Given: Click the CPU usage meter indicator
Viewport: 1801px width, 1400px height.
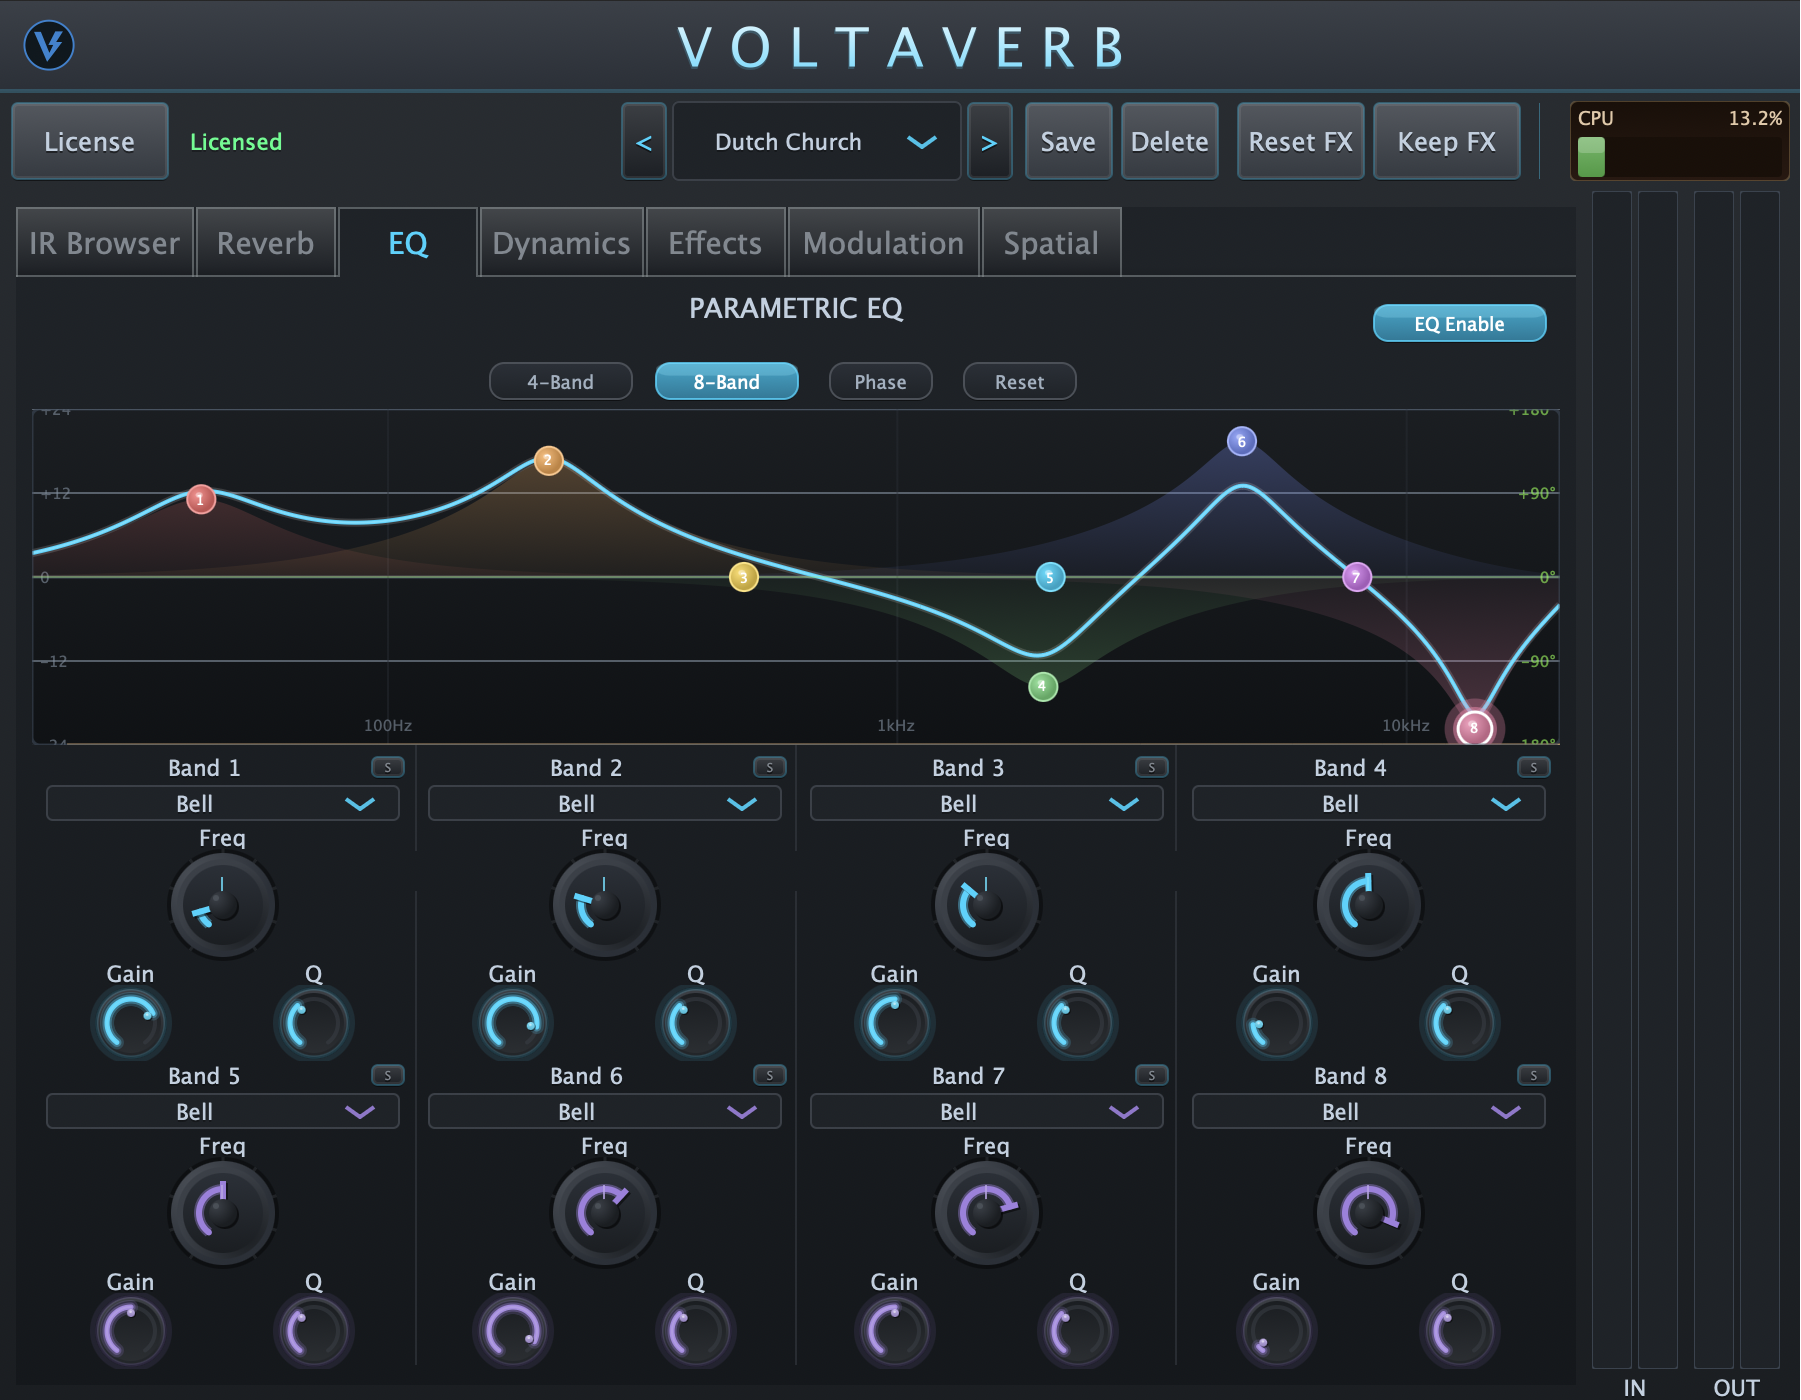Looking at the screenshot, I should (1680, 140).
